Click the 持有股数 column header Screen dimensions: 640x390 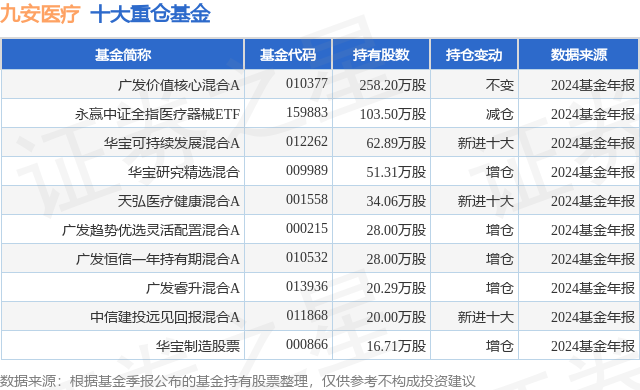pos(381,55)
